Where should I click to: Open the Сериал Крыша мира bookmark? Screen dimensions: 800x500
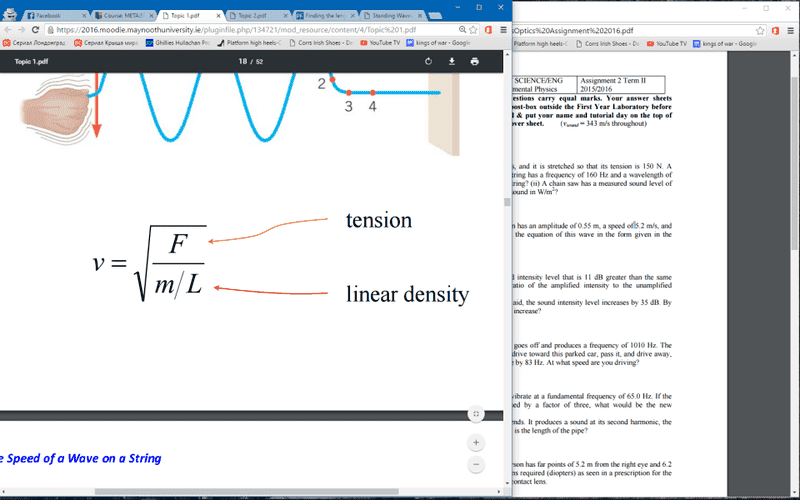[x=106, y=43]
